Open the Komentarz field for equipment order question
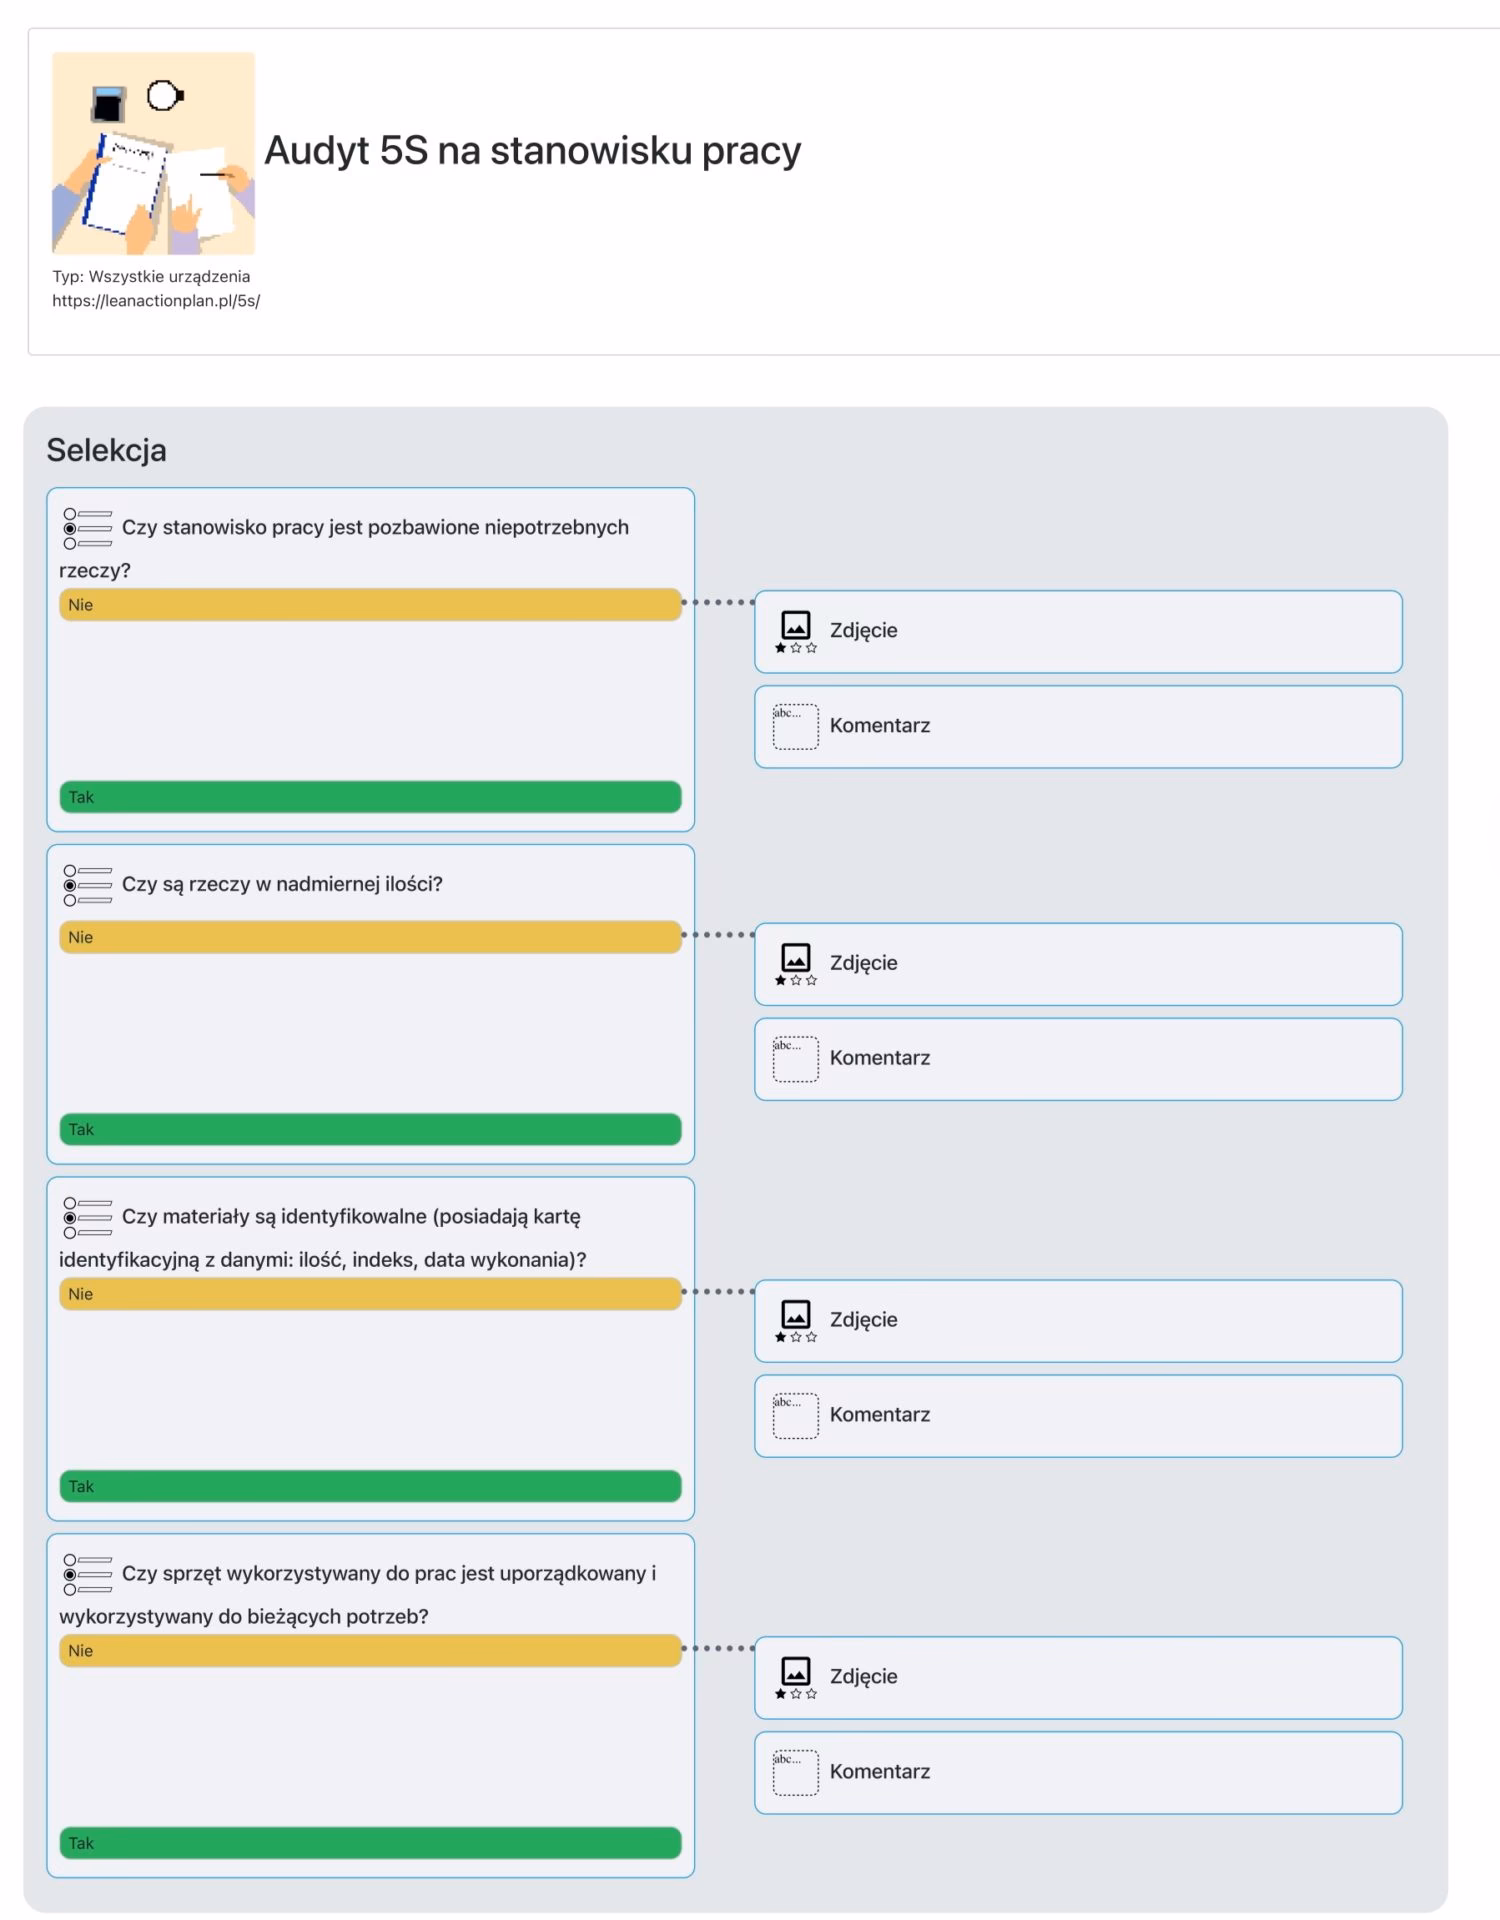The height and width of the screenshot is (1920, 1500). coord(1078,1772)
